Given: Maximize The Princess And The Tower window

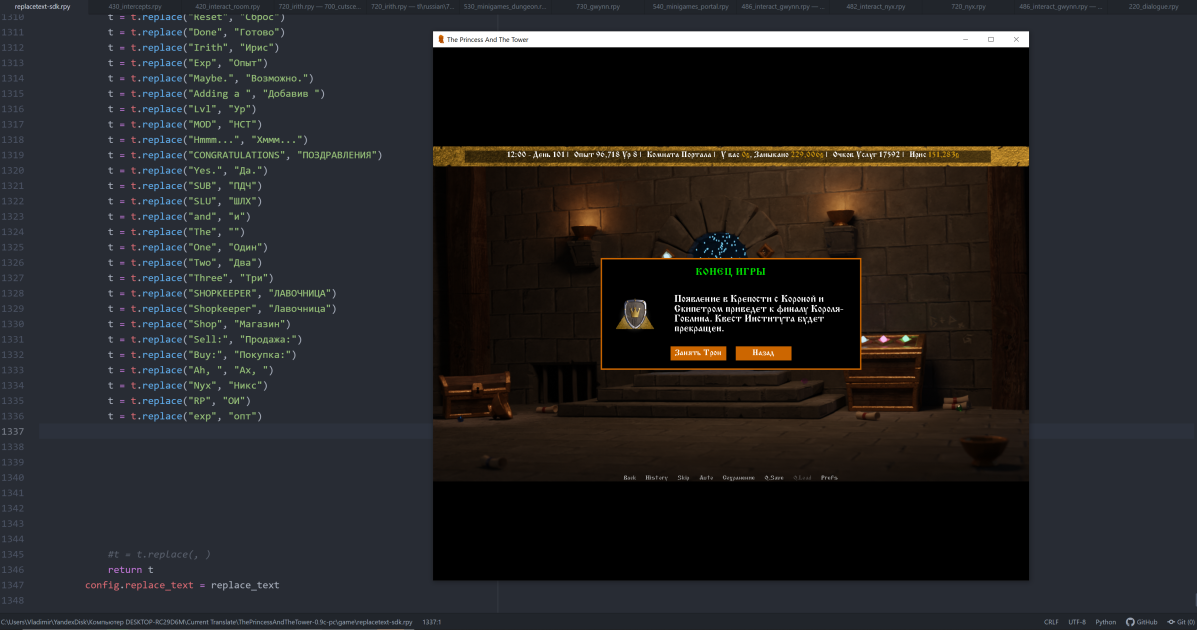Looking at the screenshot, I should [x=991, y=39].
